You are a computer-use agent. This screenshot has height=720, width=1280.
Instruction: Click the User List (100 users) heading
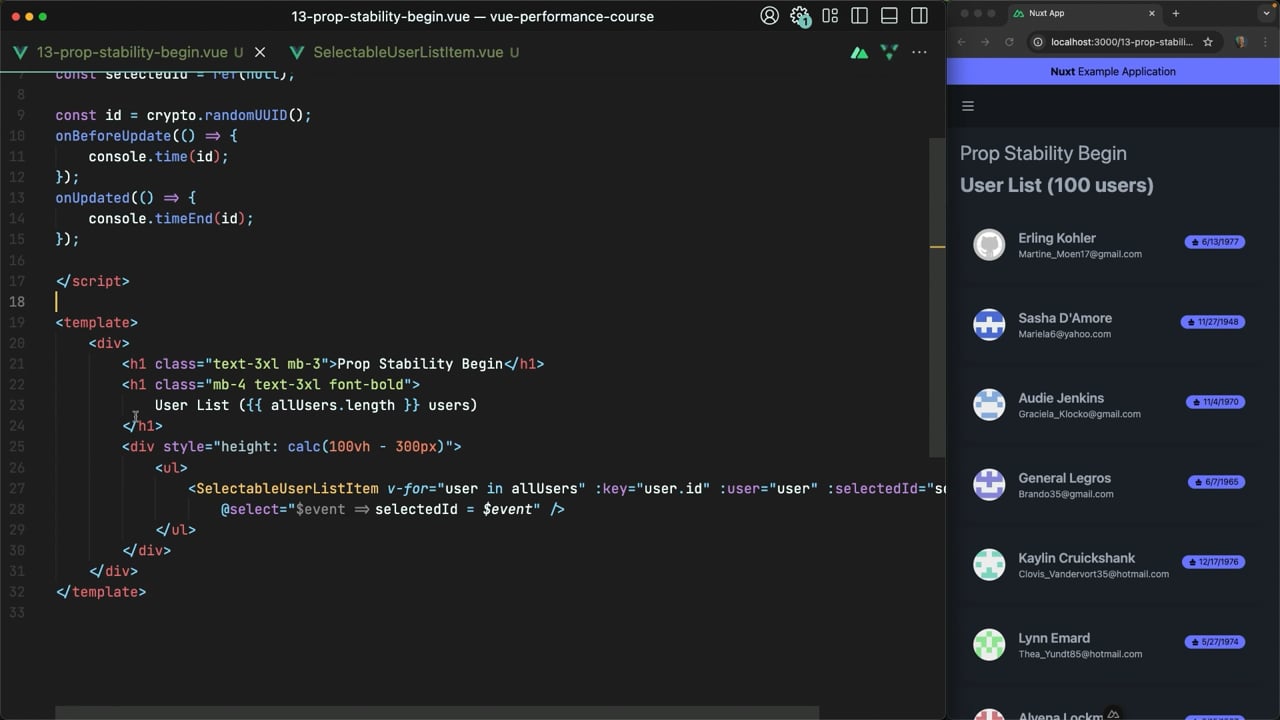pos(1057,185)
